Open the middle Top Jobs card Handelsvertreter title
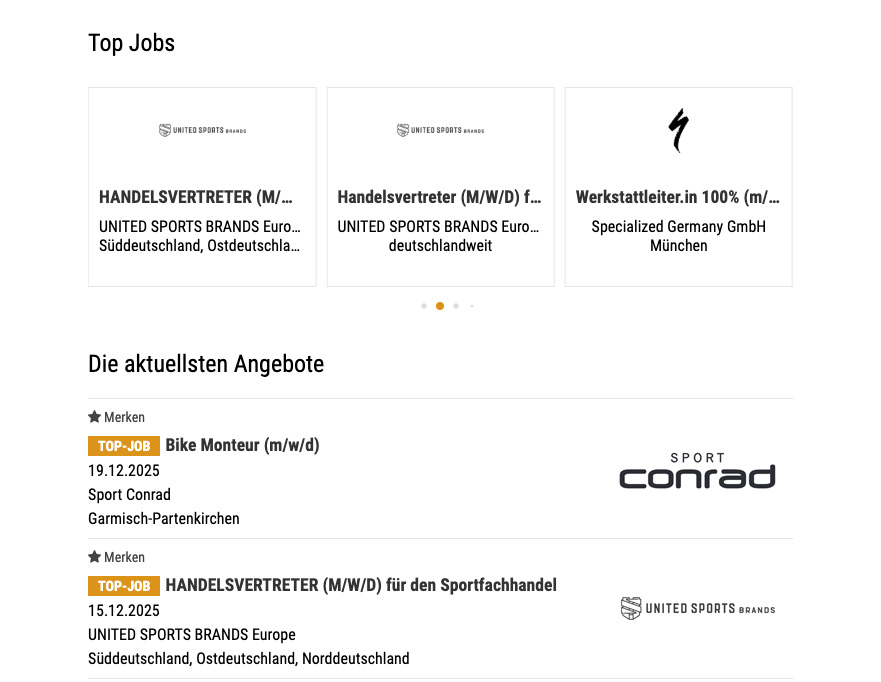881x682 pixels. pos(440,197)
